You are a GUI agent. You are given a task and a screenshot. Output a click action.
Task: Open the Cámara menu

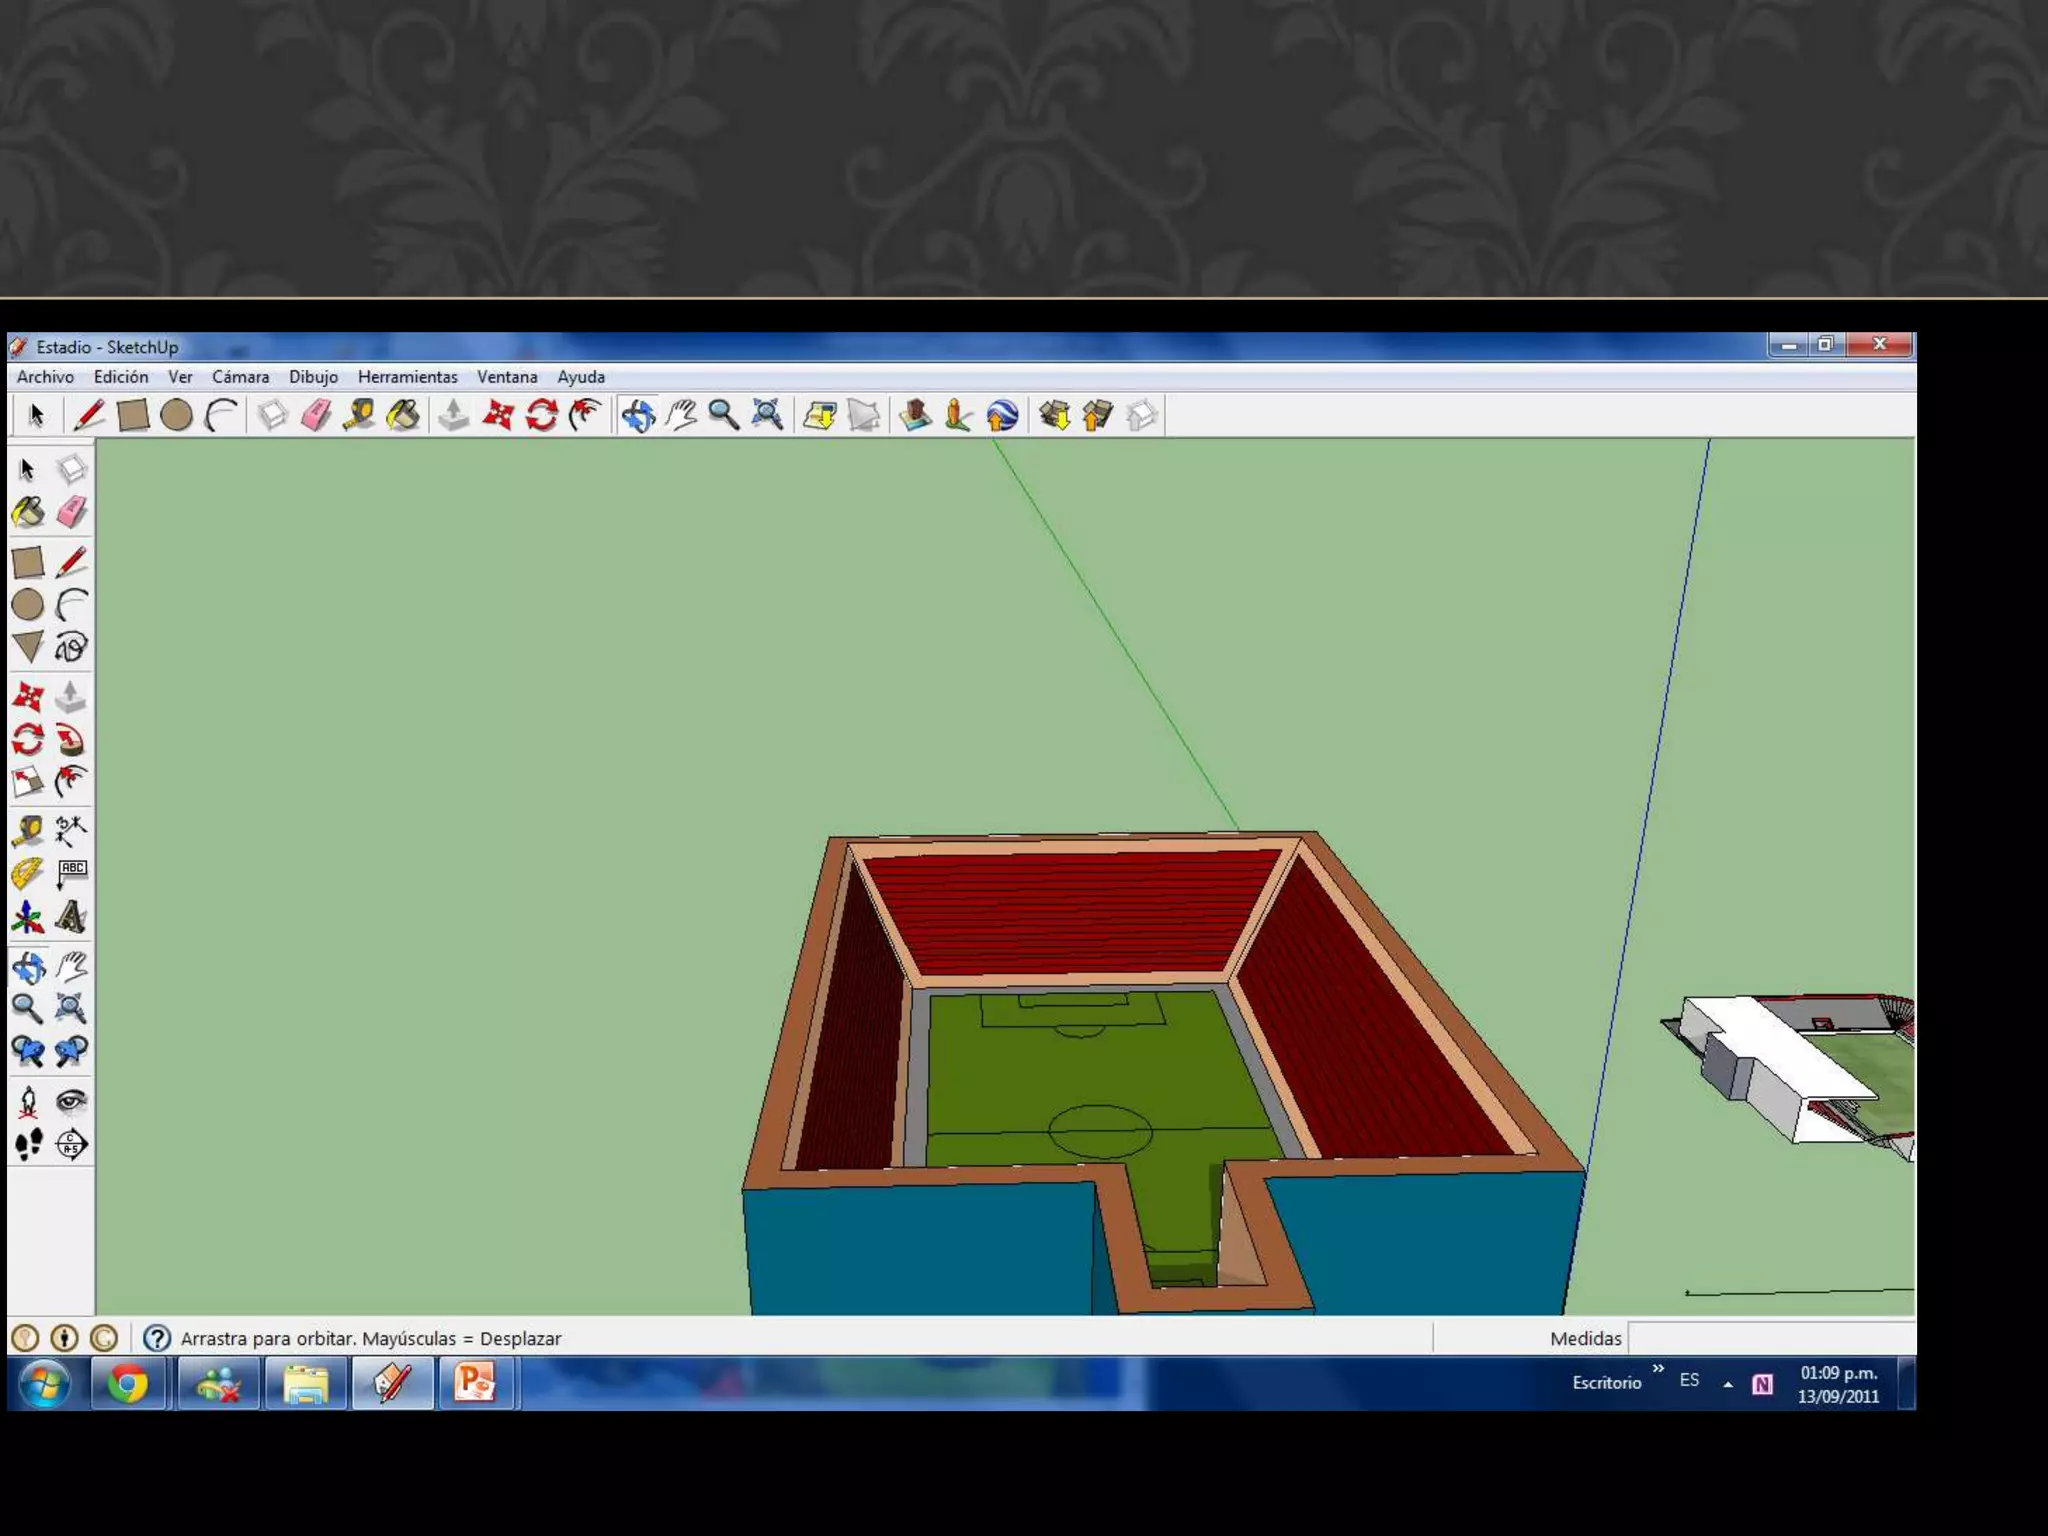point(240,377)
